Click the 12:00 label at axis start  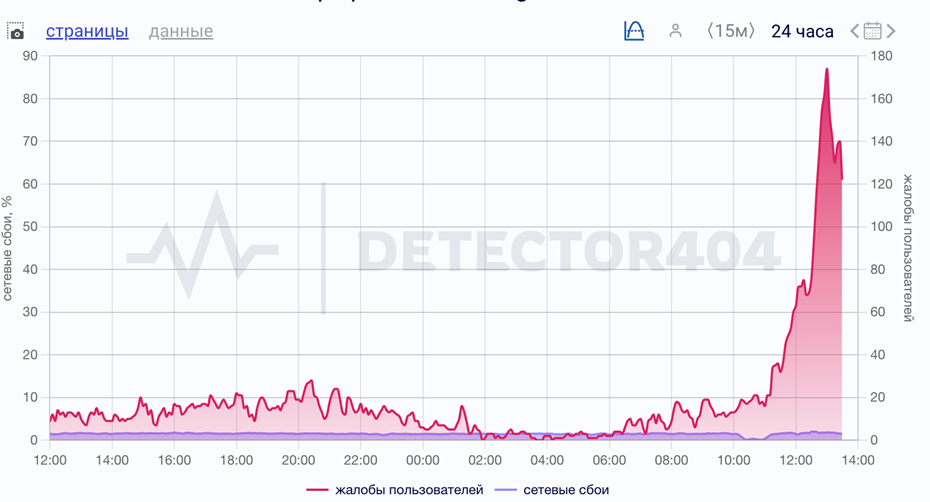coord(50,460)
